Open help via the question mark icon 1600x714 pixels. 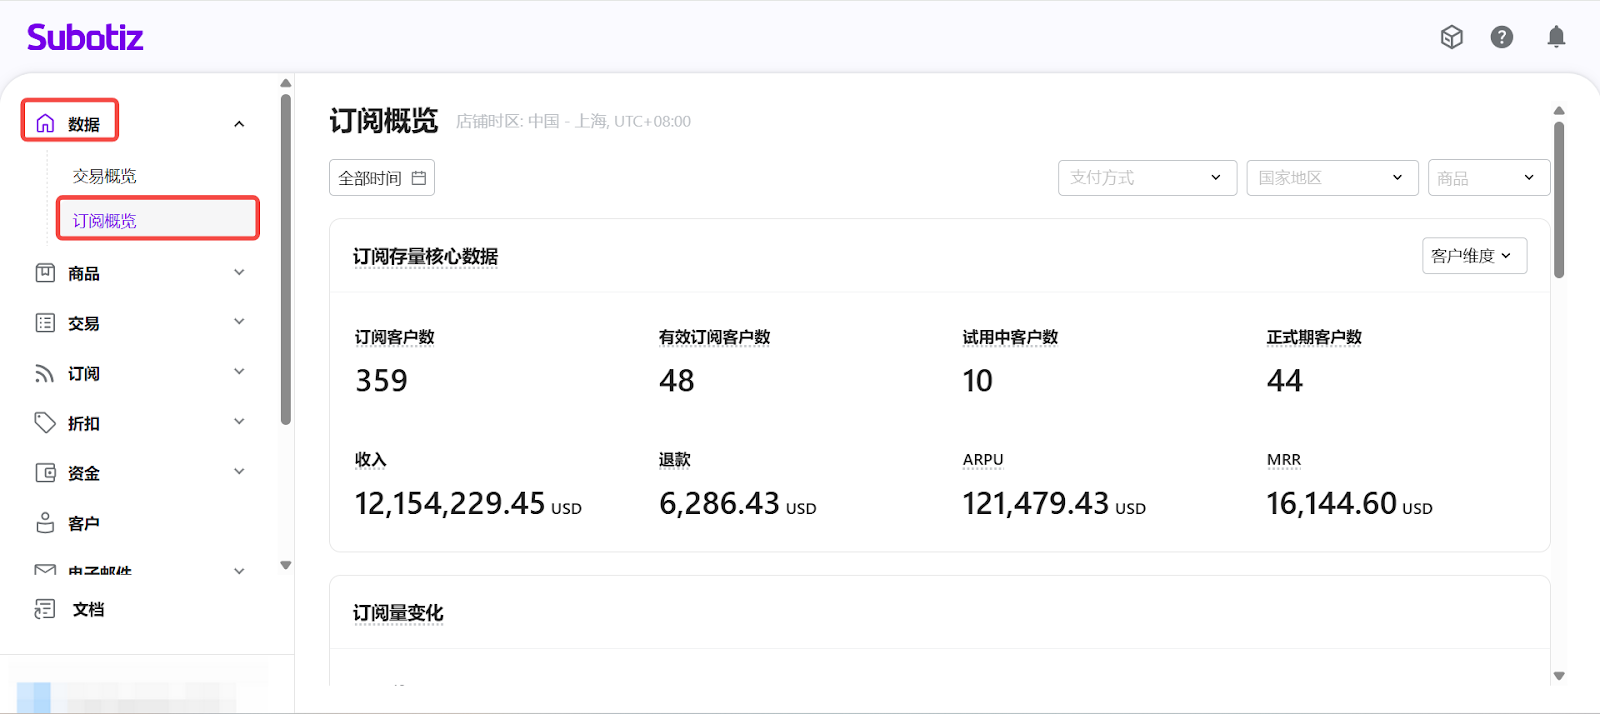click(1501, 37)
